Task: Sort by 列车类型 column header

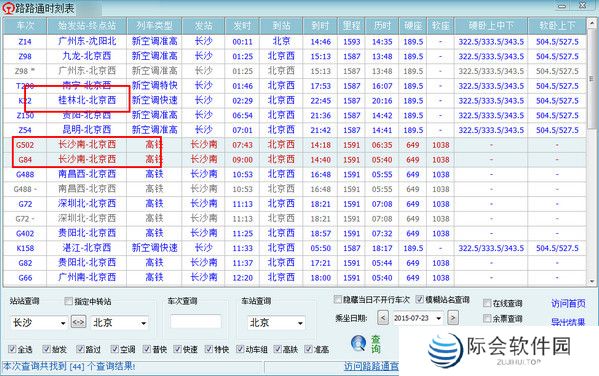Action: tap(154, 26)
